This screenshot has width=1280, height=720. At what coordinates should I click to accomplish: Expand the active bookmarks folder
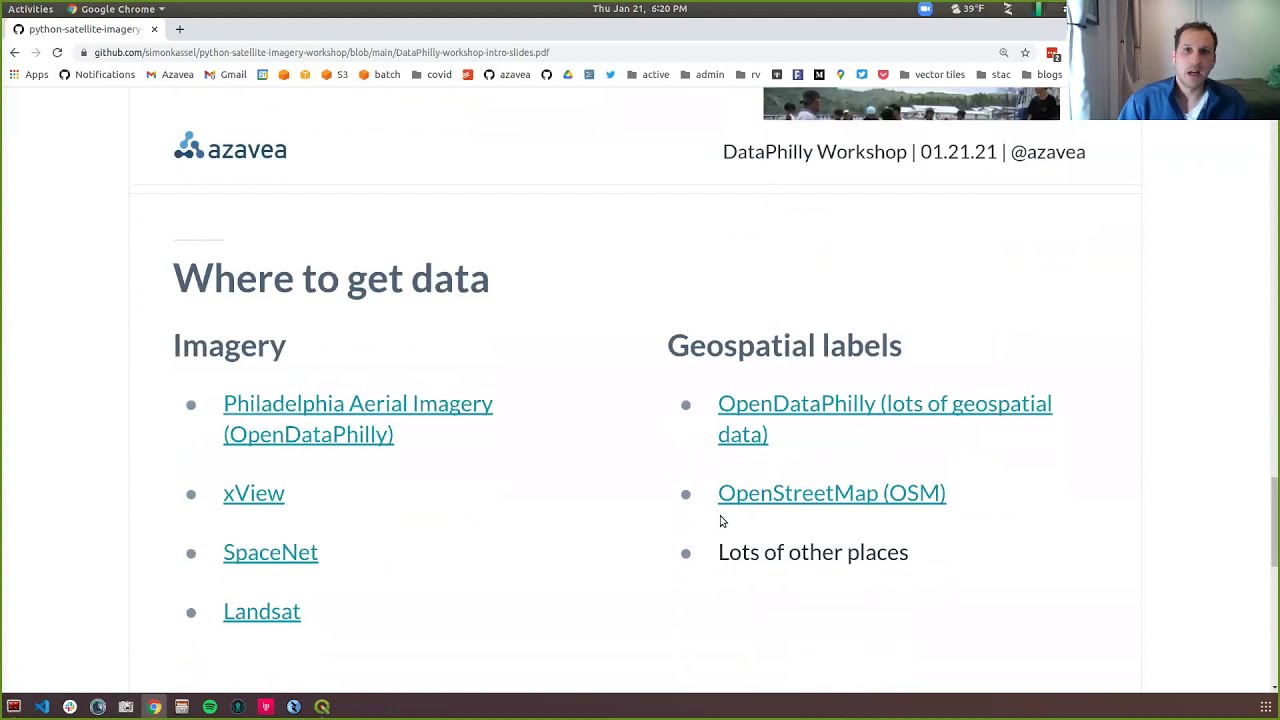pyautogui.click(x=648, y=74)
